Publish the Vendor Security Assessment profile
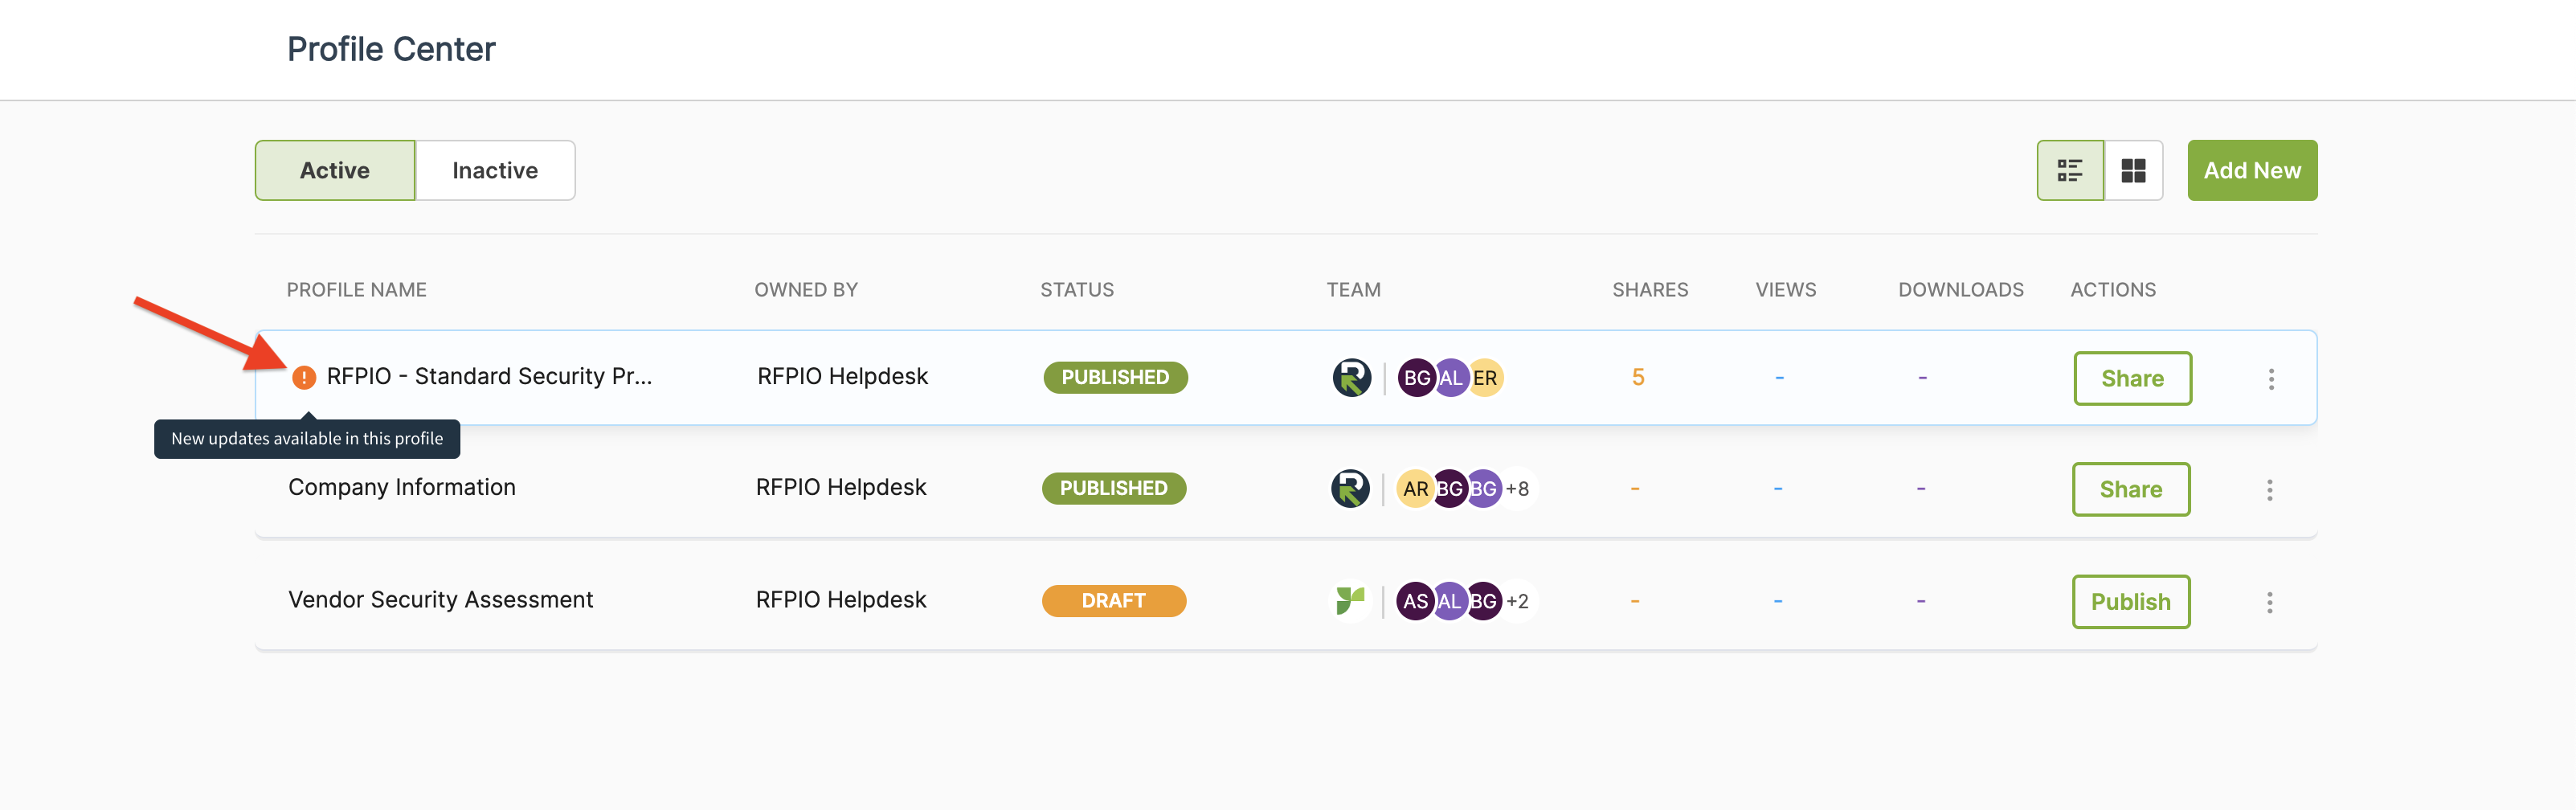The image size is (2576, 810). coord(2130,602)
